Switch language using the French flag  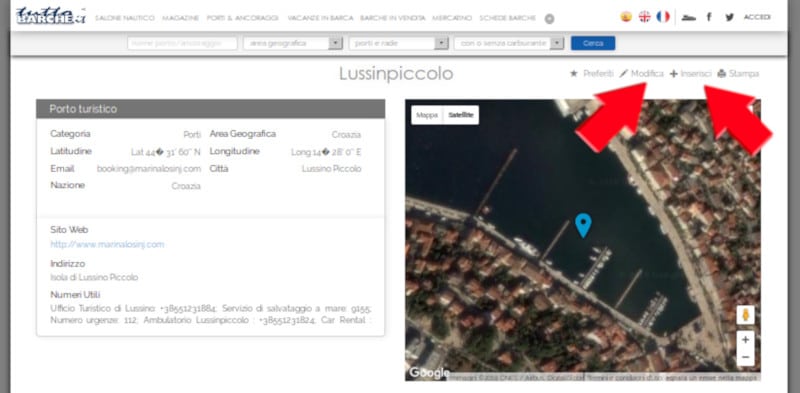tap(663, 17)
